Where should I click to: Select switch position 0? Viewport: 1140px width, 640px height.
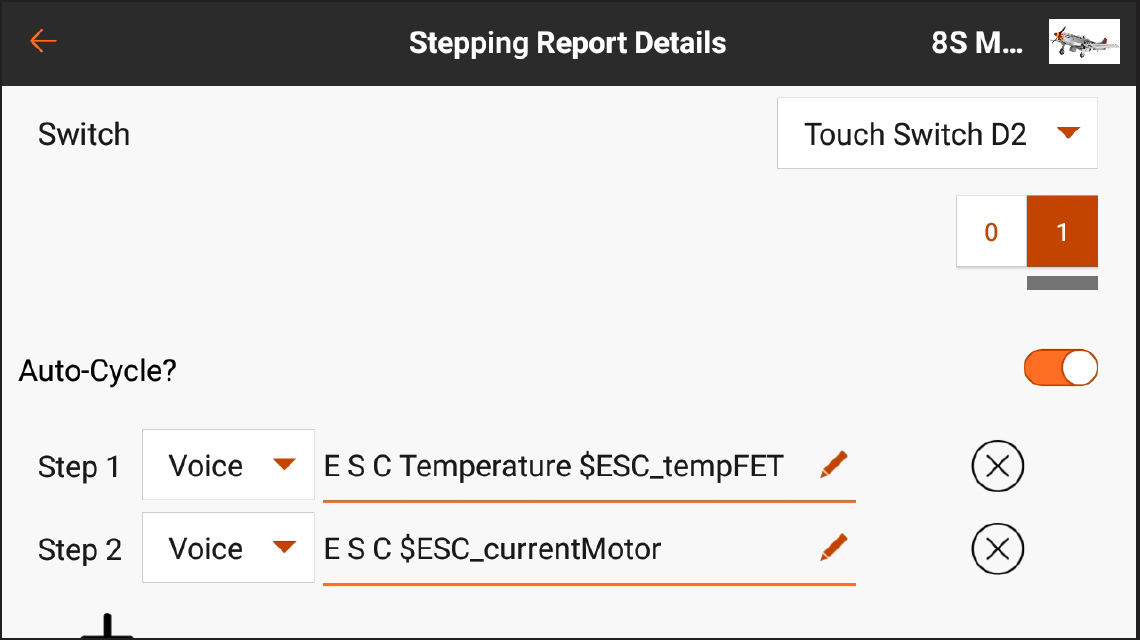(x=991, y=231)
